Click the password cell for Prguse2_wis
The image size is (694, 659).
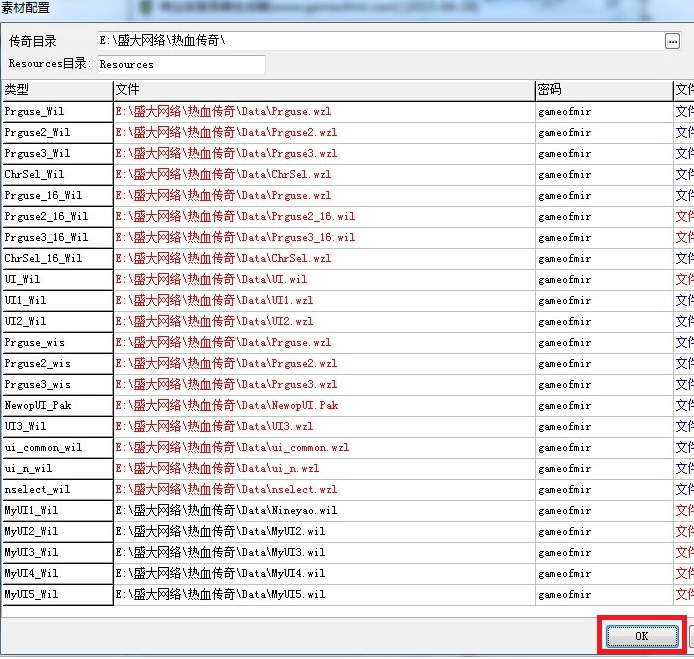pyautogui.click(x=603, y=363)
